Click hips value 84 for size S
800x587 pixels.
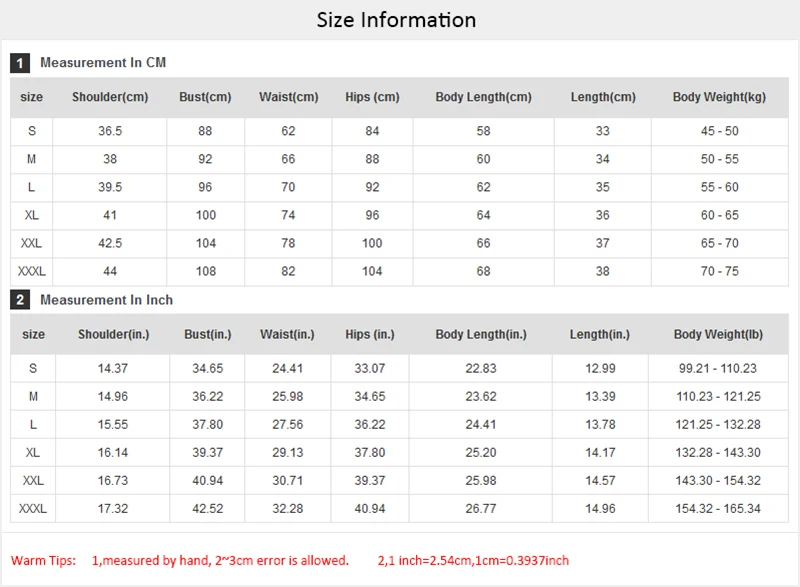372,131
